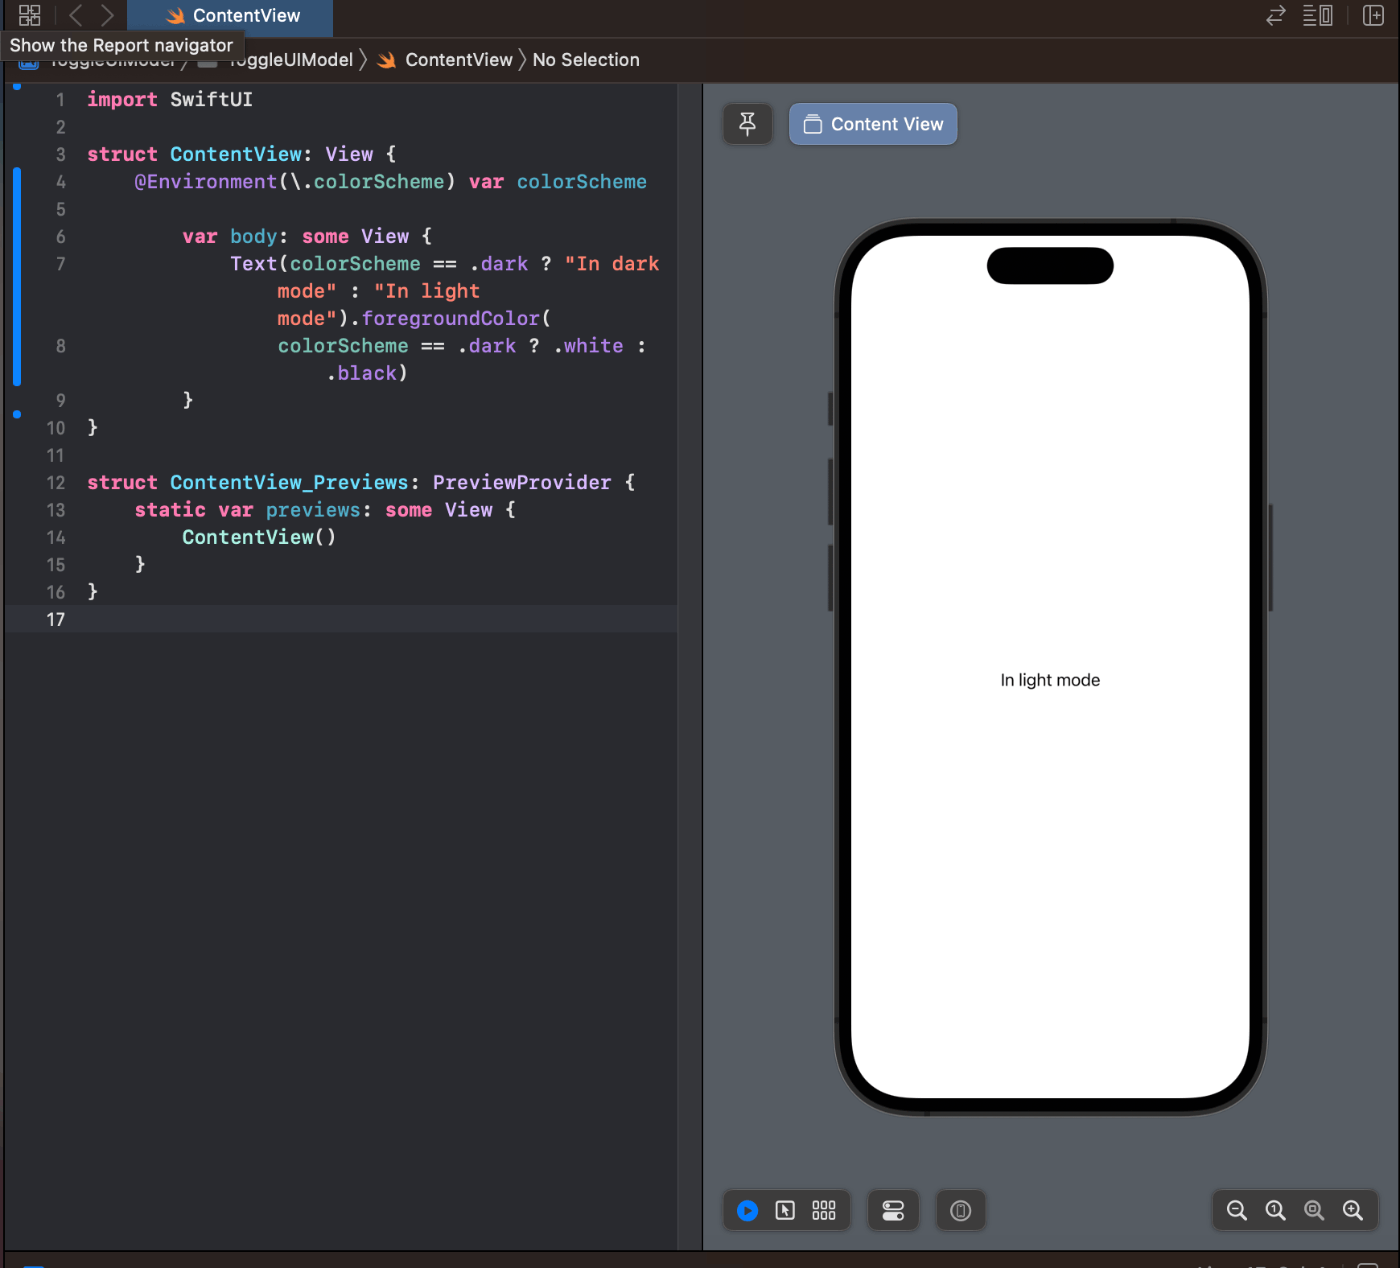Click the '.white' value in code
The image size is (1400, 1268).
coord(589,346)
